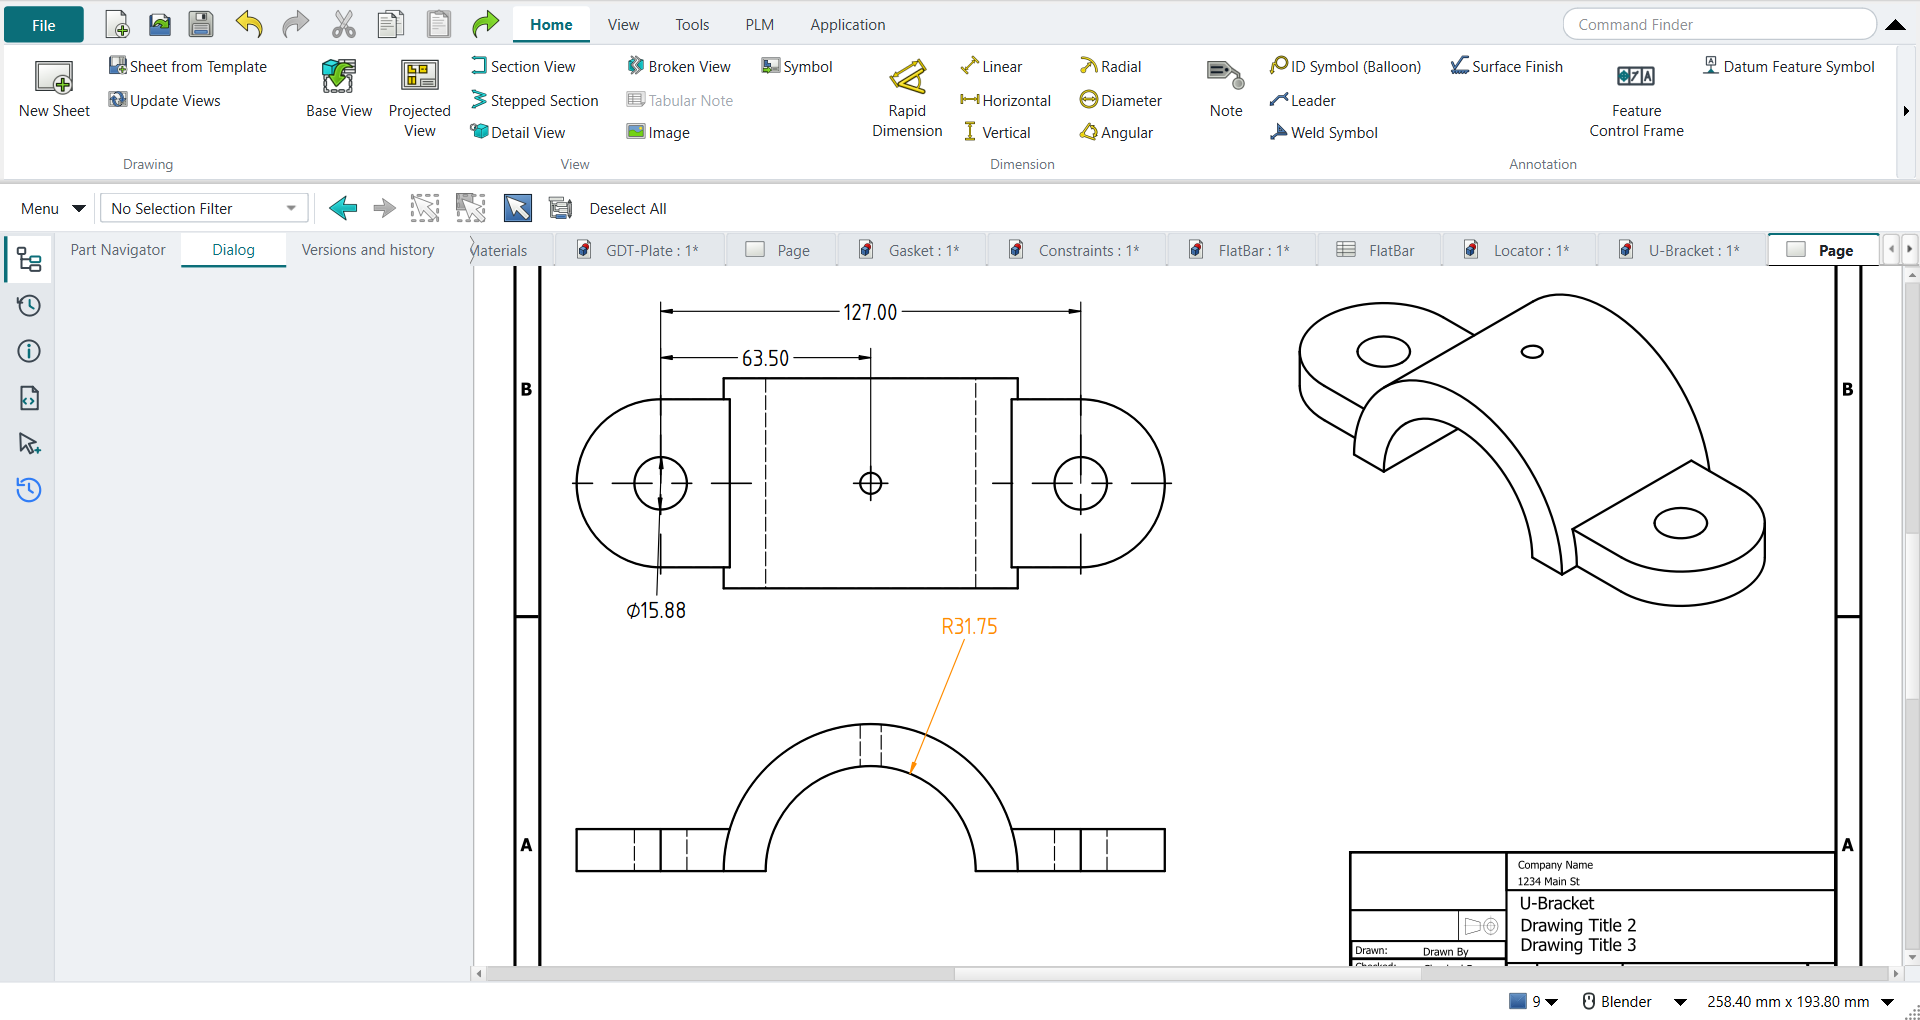This screenshot has height=1020, width=1920.
Task: Click the green back arrow
Action: click(x=343, y=208)
